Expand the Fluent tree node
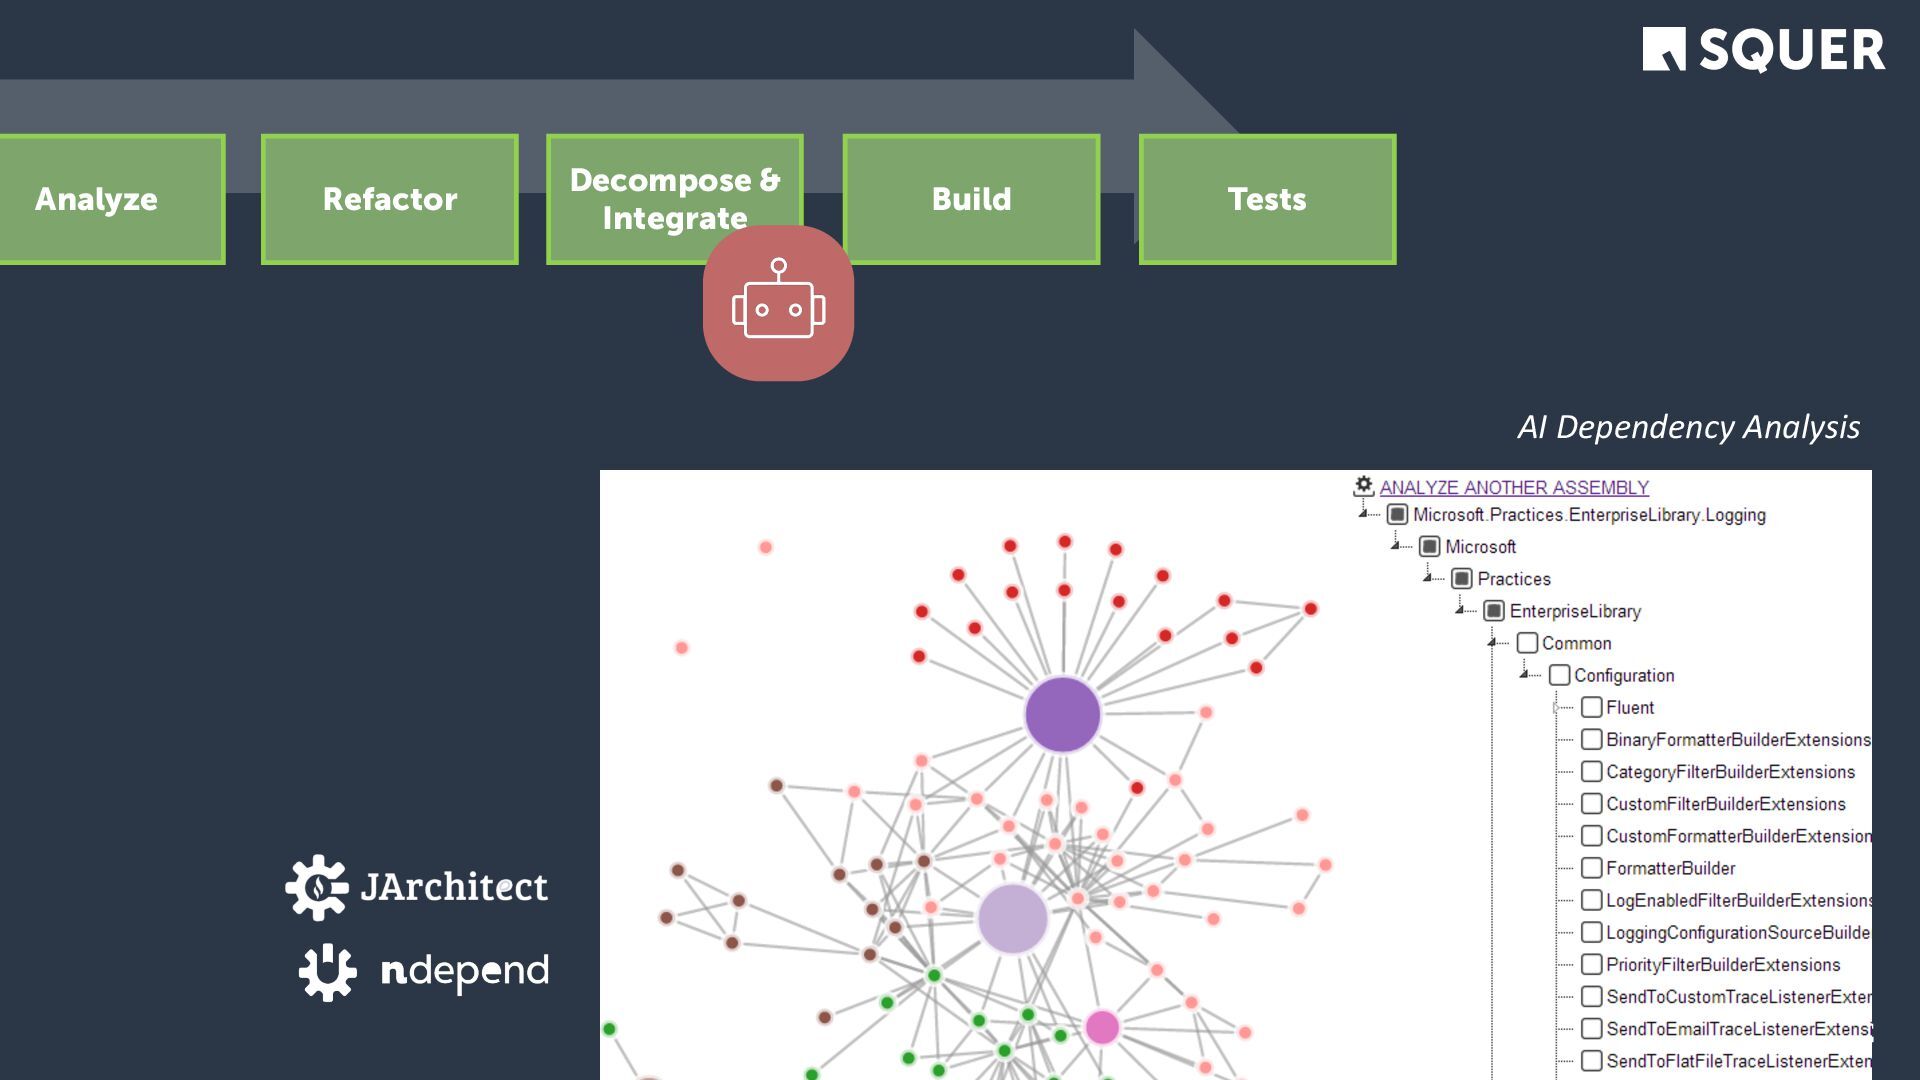 pos(1556,708)
